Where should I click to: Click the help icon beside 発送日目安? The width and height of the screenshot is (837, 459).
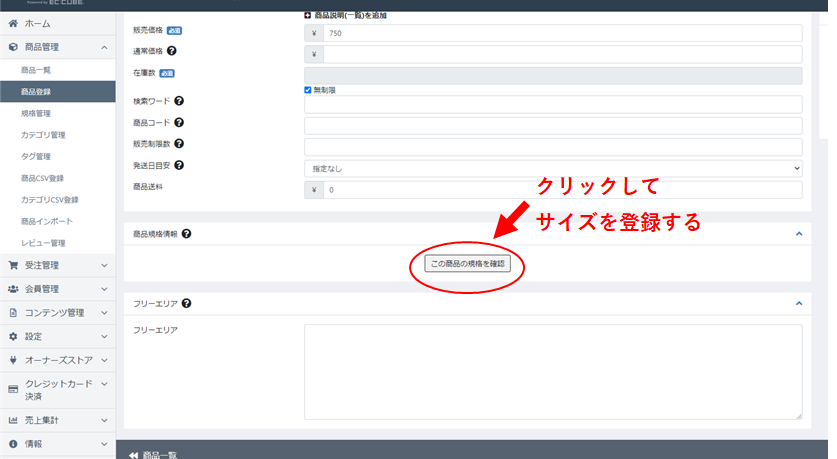click(x=179, y=165)
